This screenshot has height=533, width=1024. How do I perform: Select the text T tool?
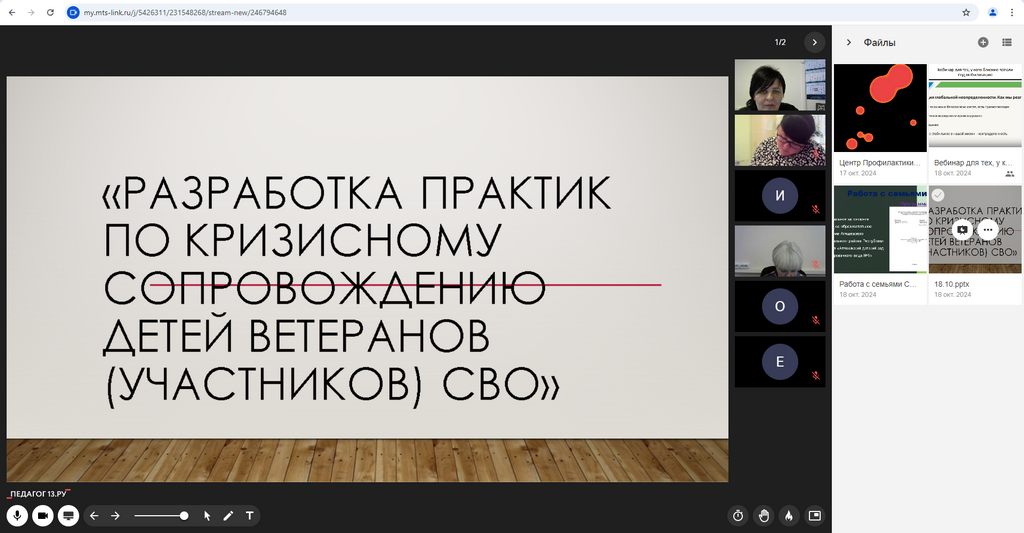click(x=249, y=516)
